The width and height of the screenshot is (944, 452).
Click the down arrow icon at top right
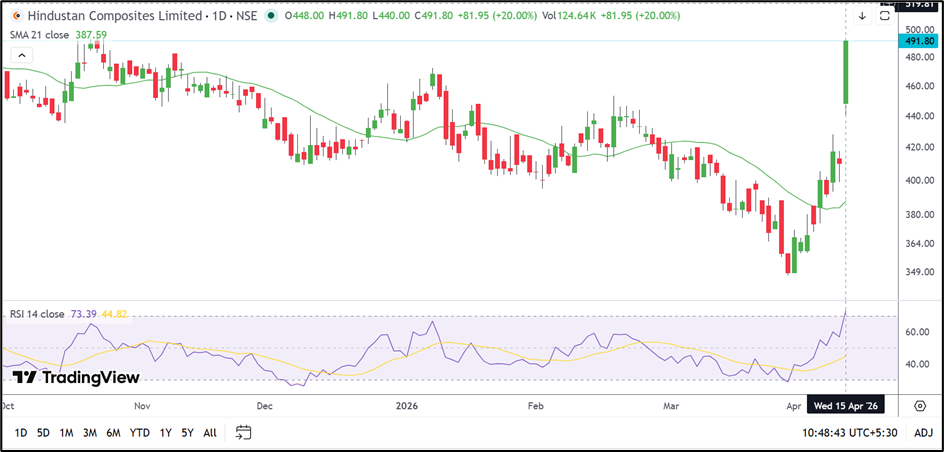point(862,15)
